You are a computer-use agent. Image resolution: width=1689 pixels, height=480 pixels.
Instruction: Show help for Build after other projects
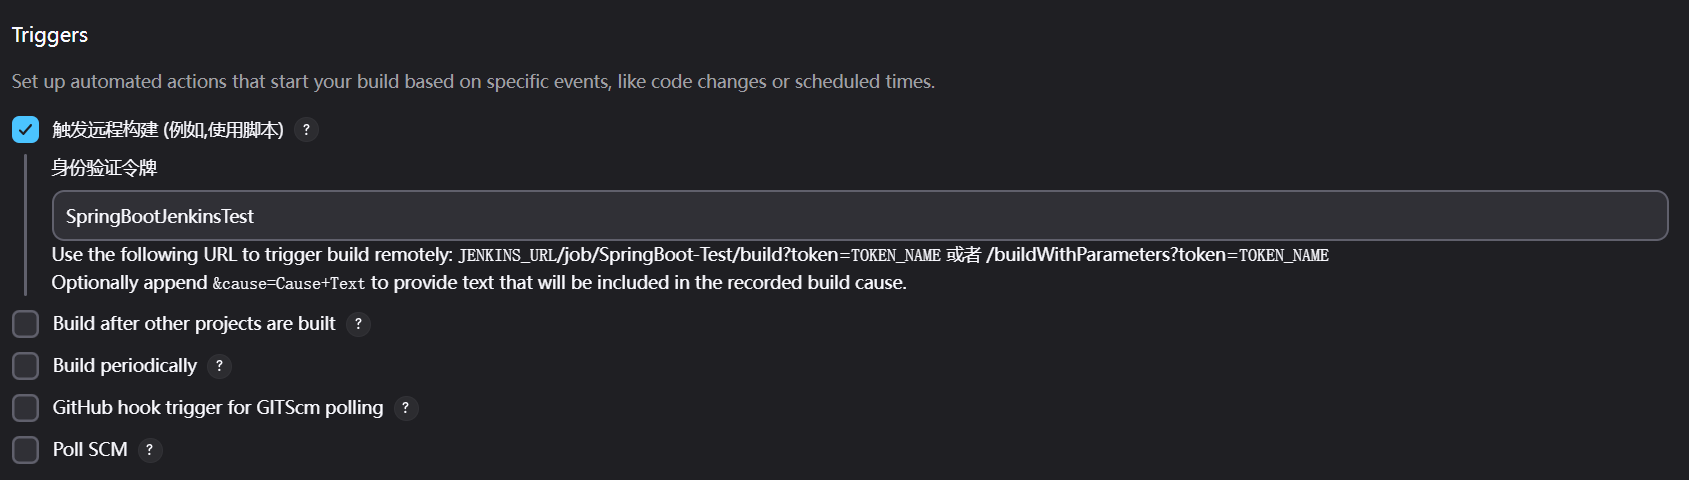click(358, 324)
